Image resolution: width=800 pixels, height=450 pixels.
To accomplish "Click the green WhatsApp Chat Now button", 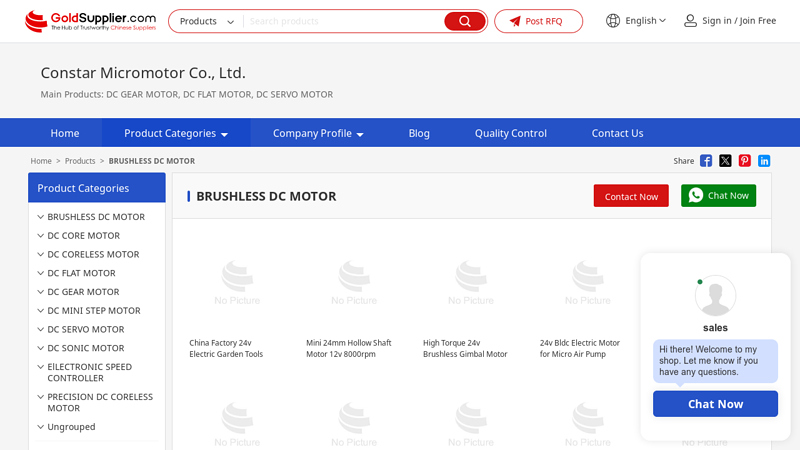I will (718, 196).
